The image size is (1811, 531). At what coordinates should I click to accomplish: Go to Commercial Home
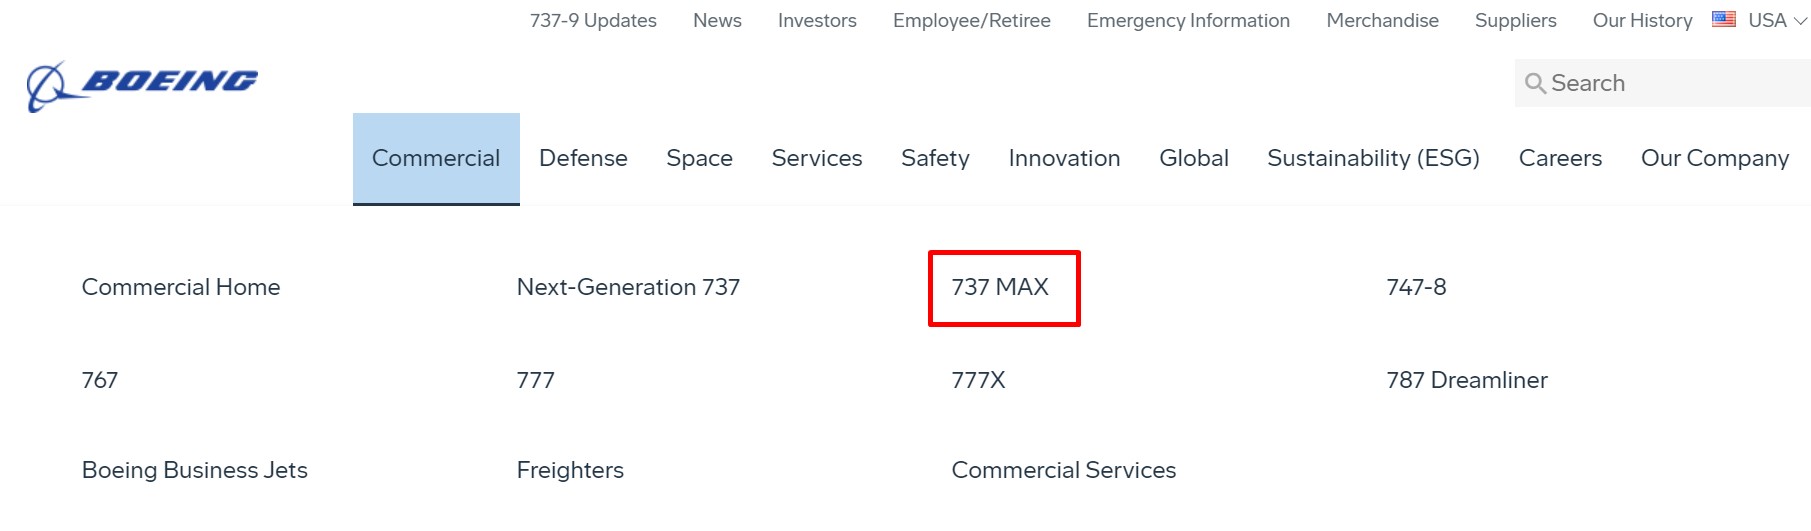[181, 287]
